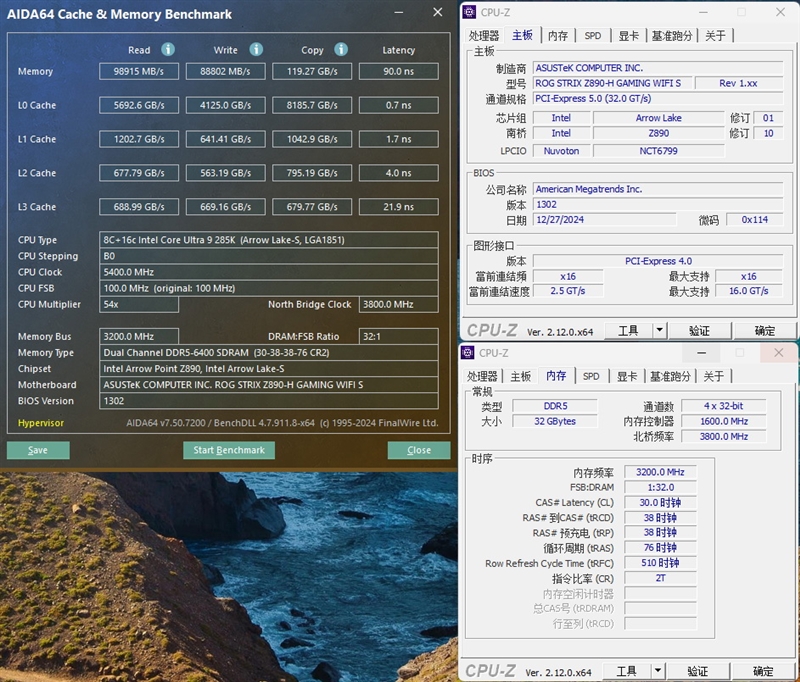Open 关于 tab in lower CPU-Z window
Screen dimensions: 800x682
[714, 376]
